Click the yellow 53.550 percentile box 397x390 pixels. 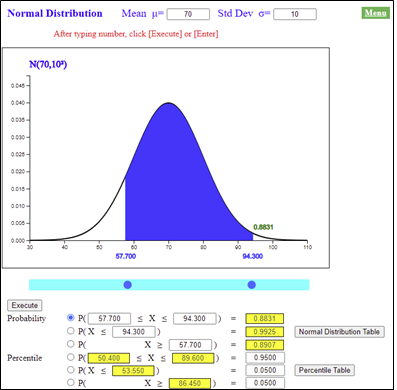pyautogui.click(x=133, y=371)
